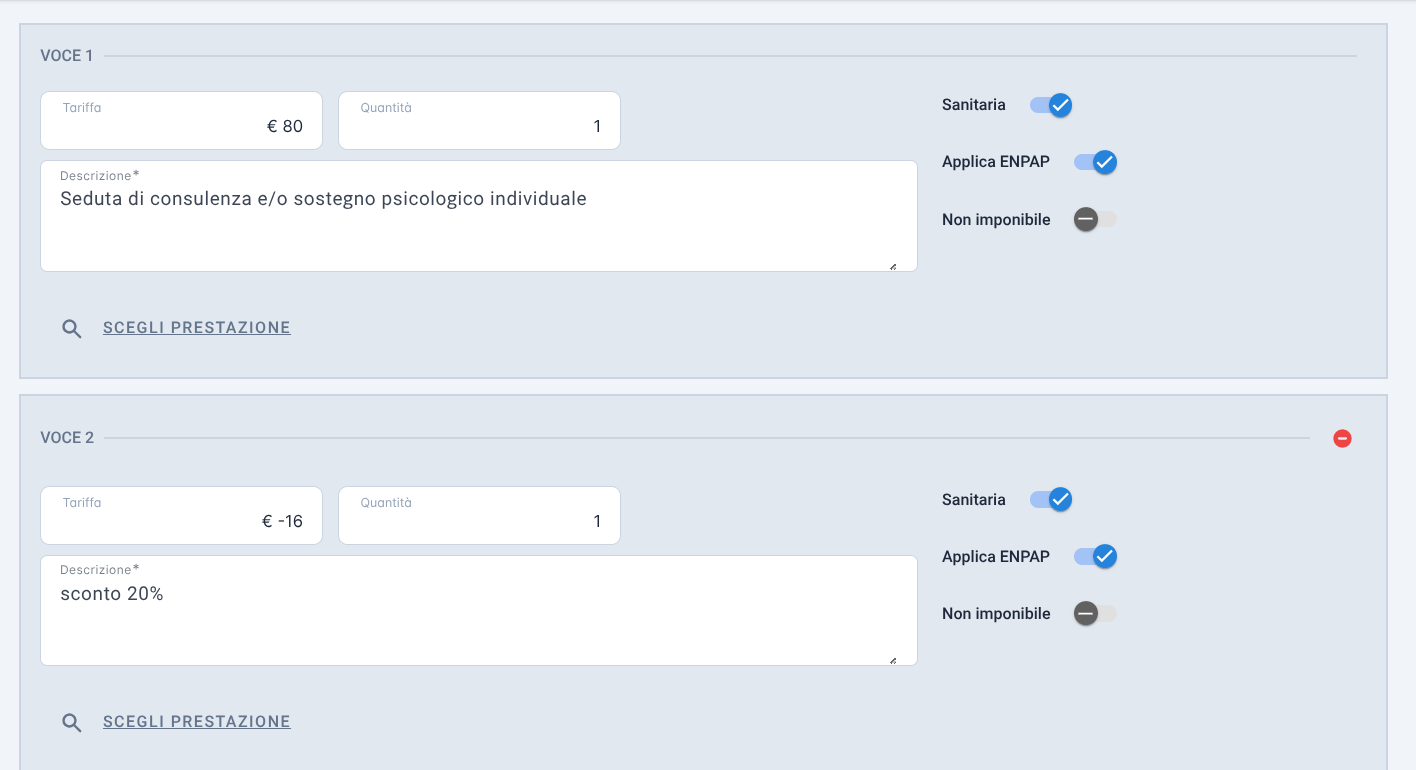Click the Voce 1 section header
This screenshot has height=770, width=1416.
67,56
